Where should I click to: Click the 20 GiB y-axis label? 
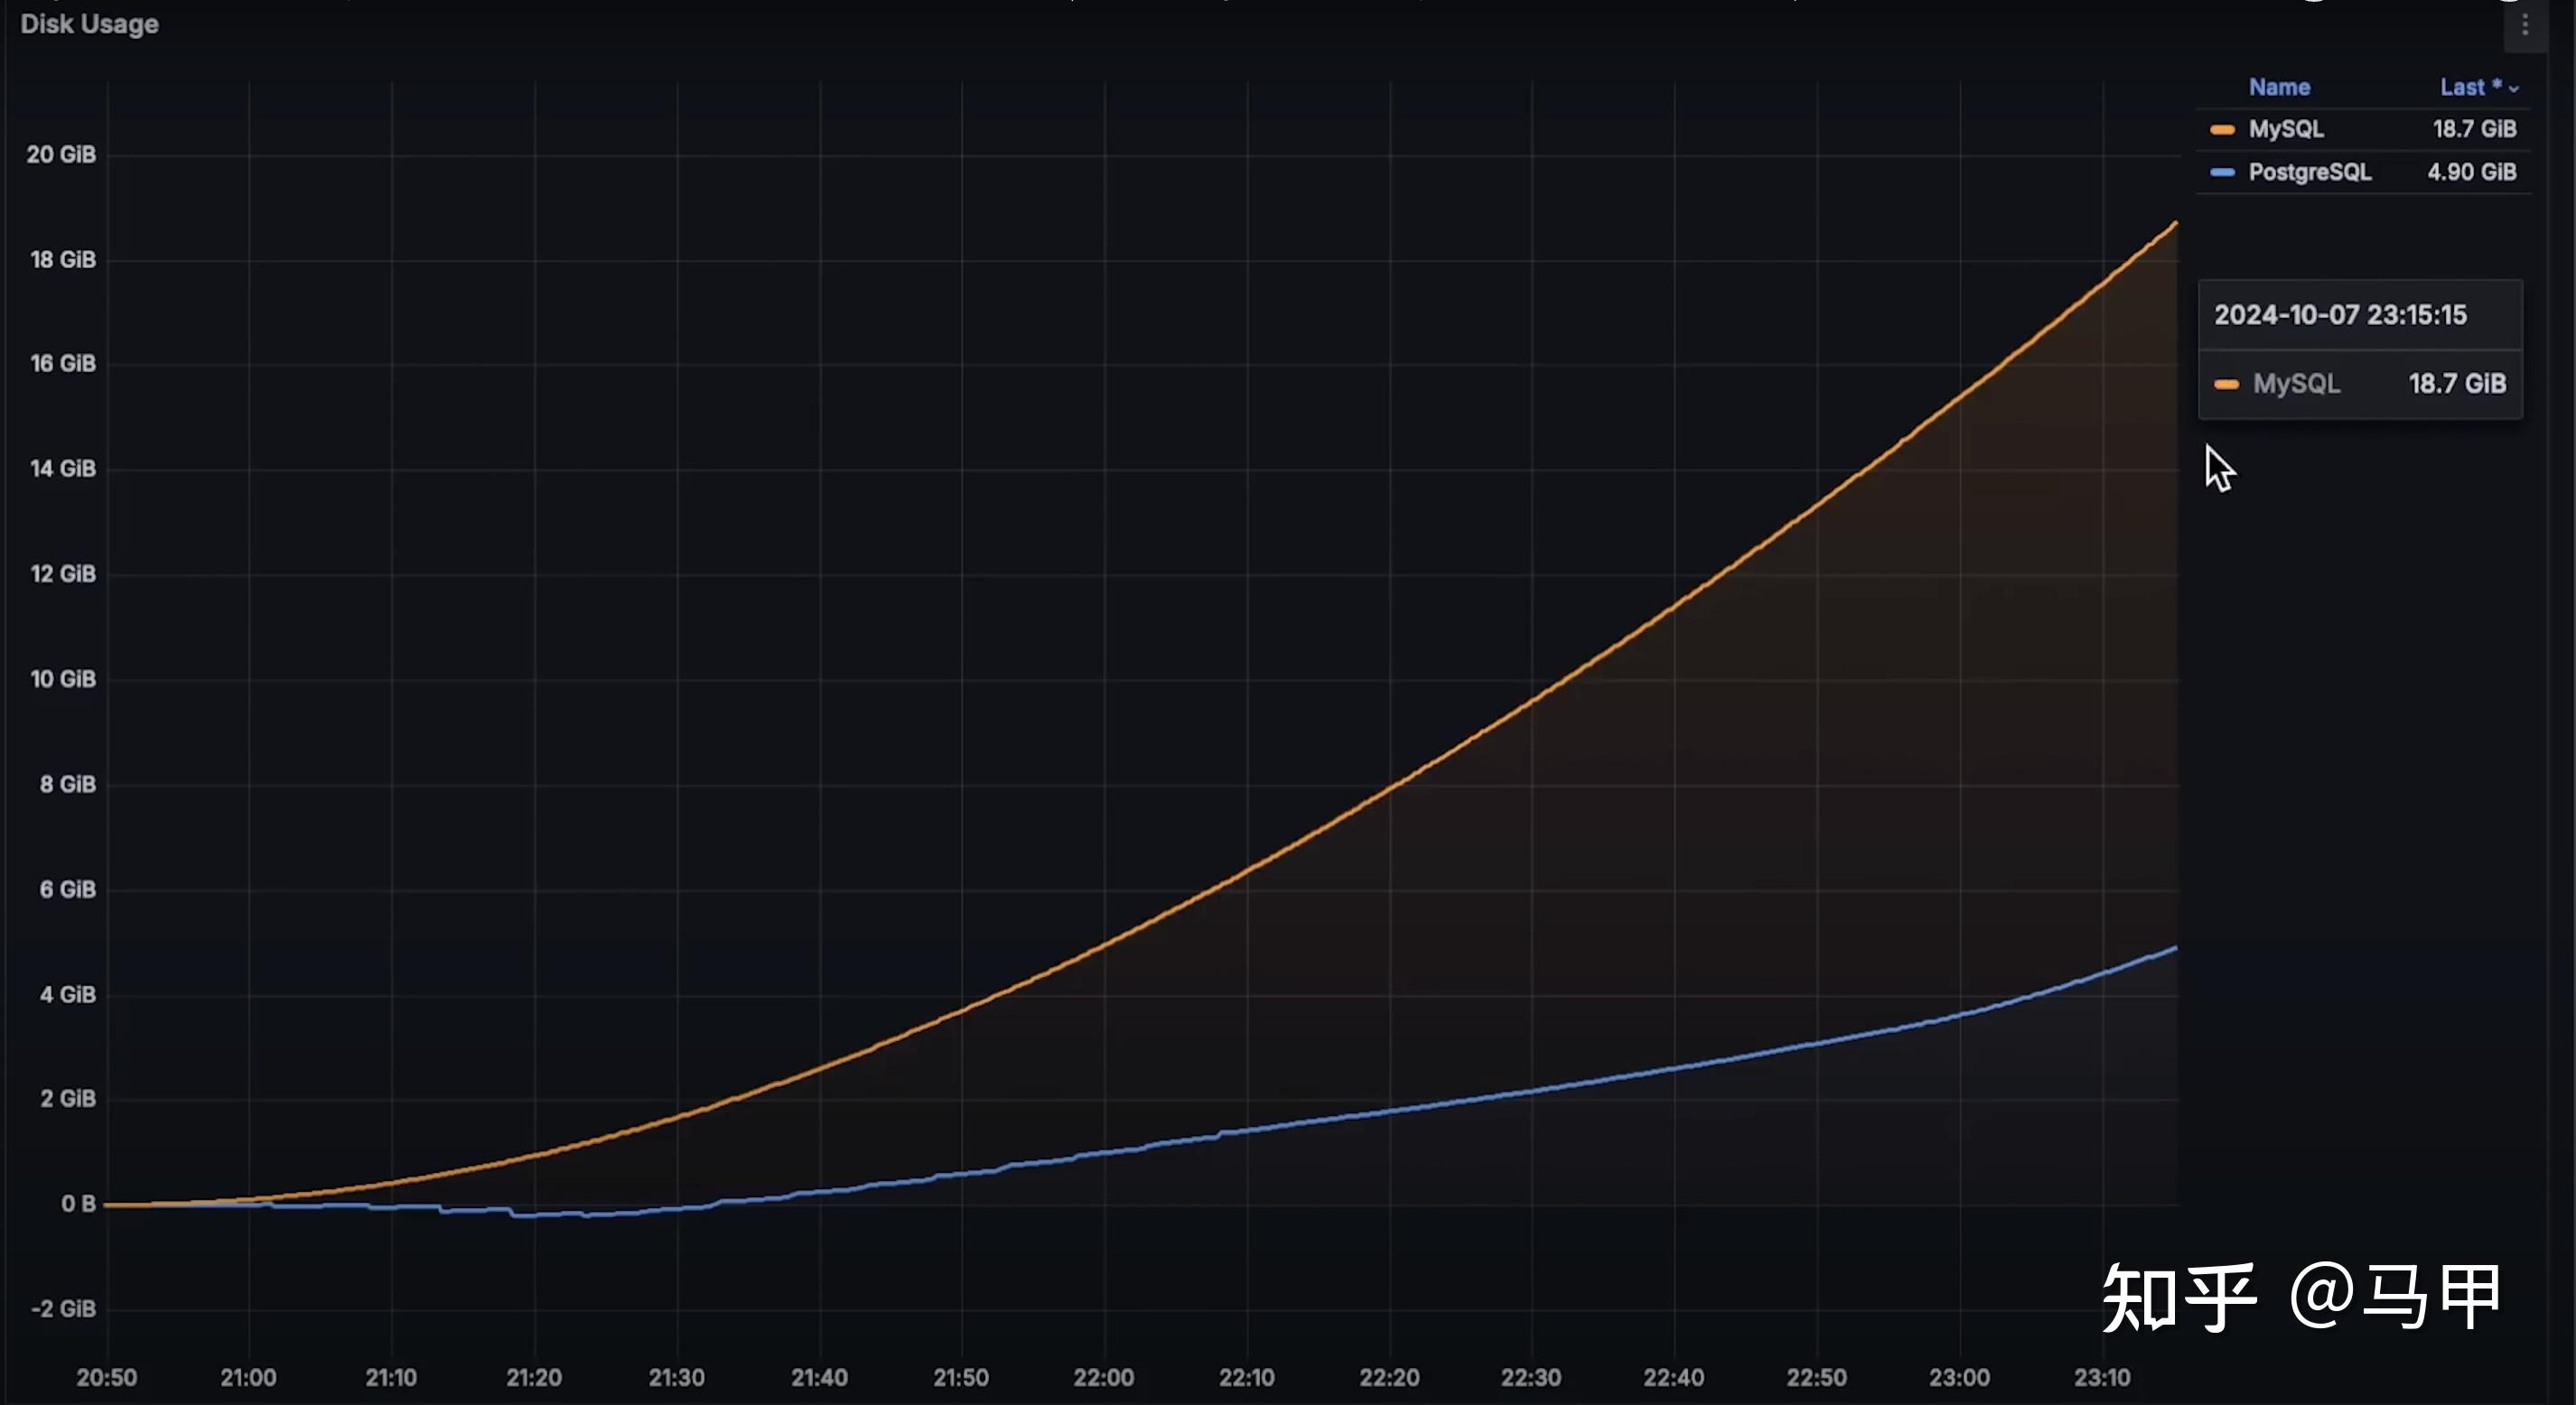[x=62, y=155]
